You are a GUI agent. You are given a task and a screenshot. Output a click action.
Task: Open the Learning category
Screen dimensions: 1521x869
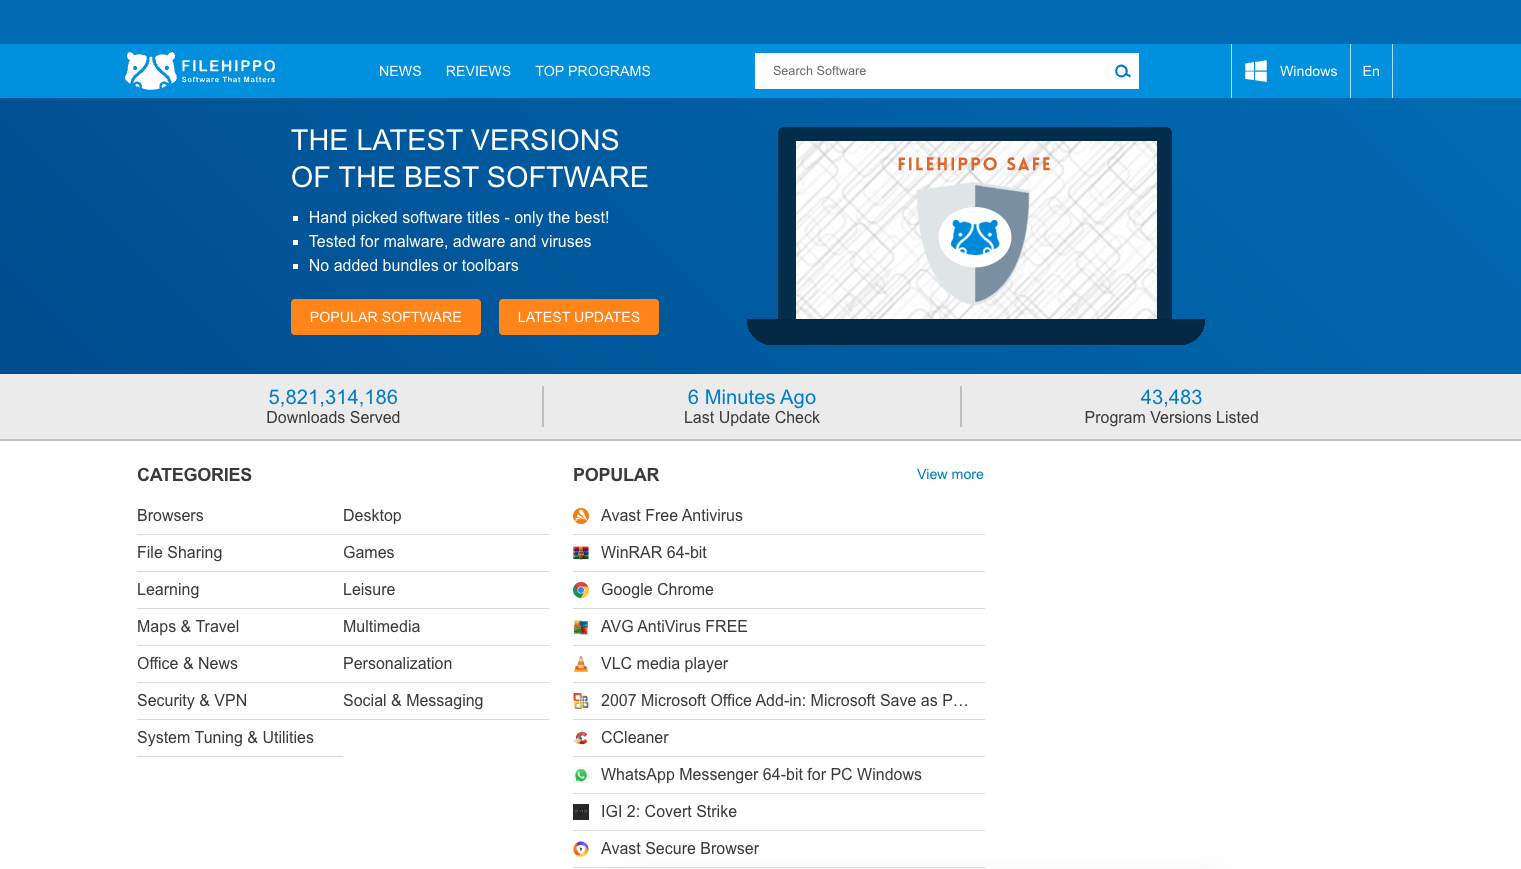pyautogui.click(x=168, y=590)
